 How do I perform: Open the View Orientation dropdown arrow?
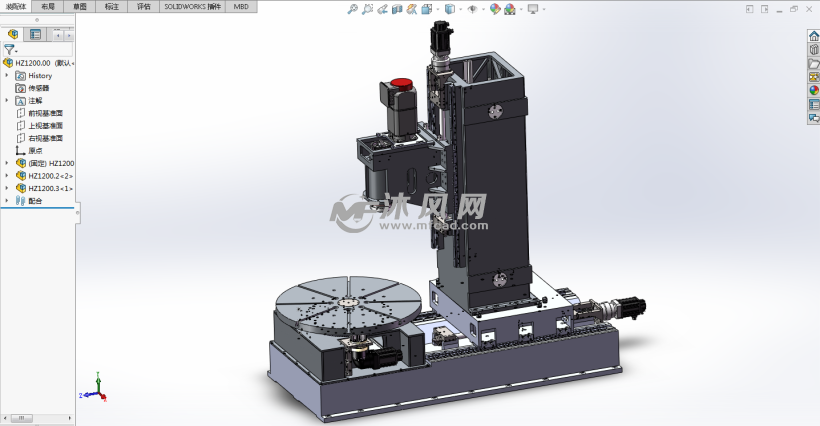(x=438, y=9)
